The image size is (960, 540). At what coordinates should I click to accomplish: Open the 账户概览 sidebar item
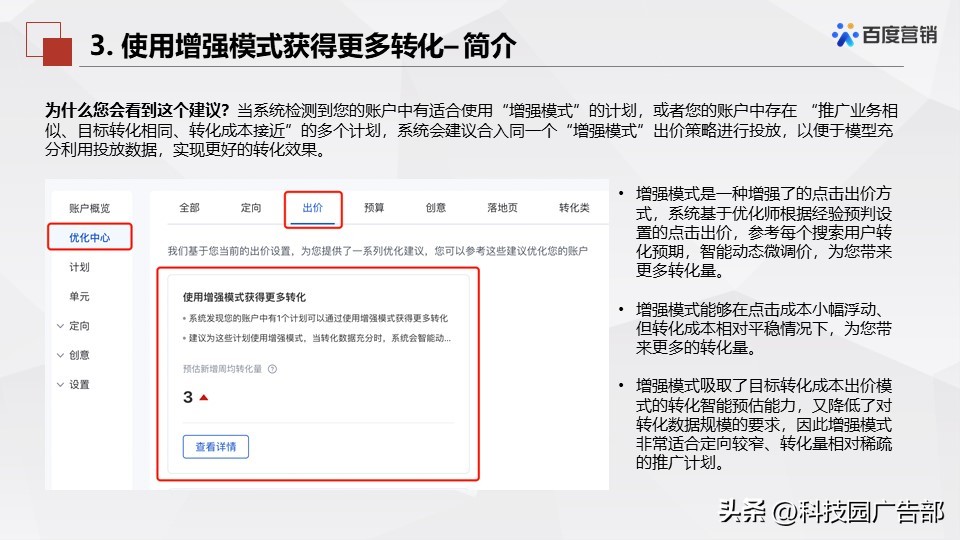(89, 208)
